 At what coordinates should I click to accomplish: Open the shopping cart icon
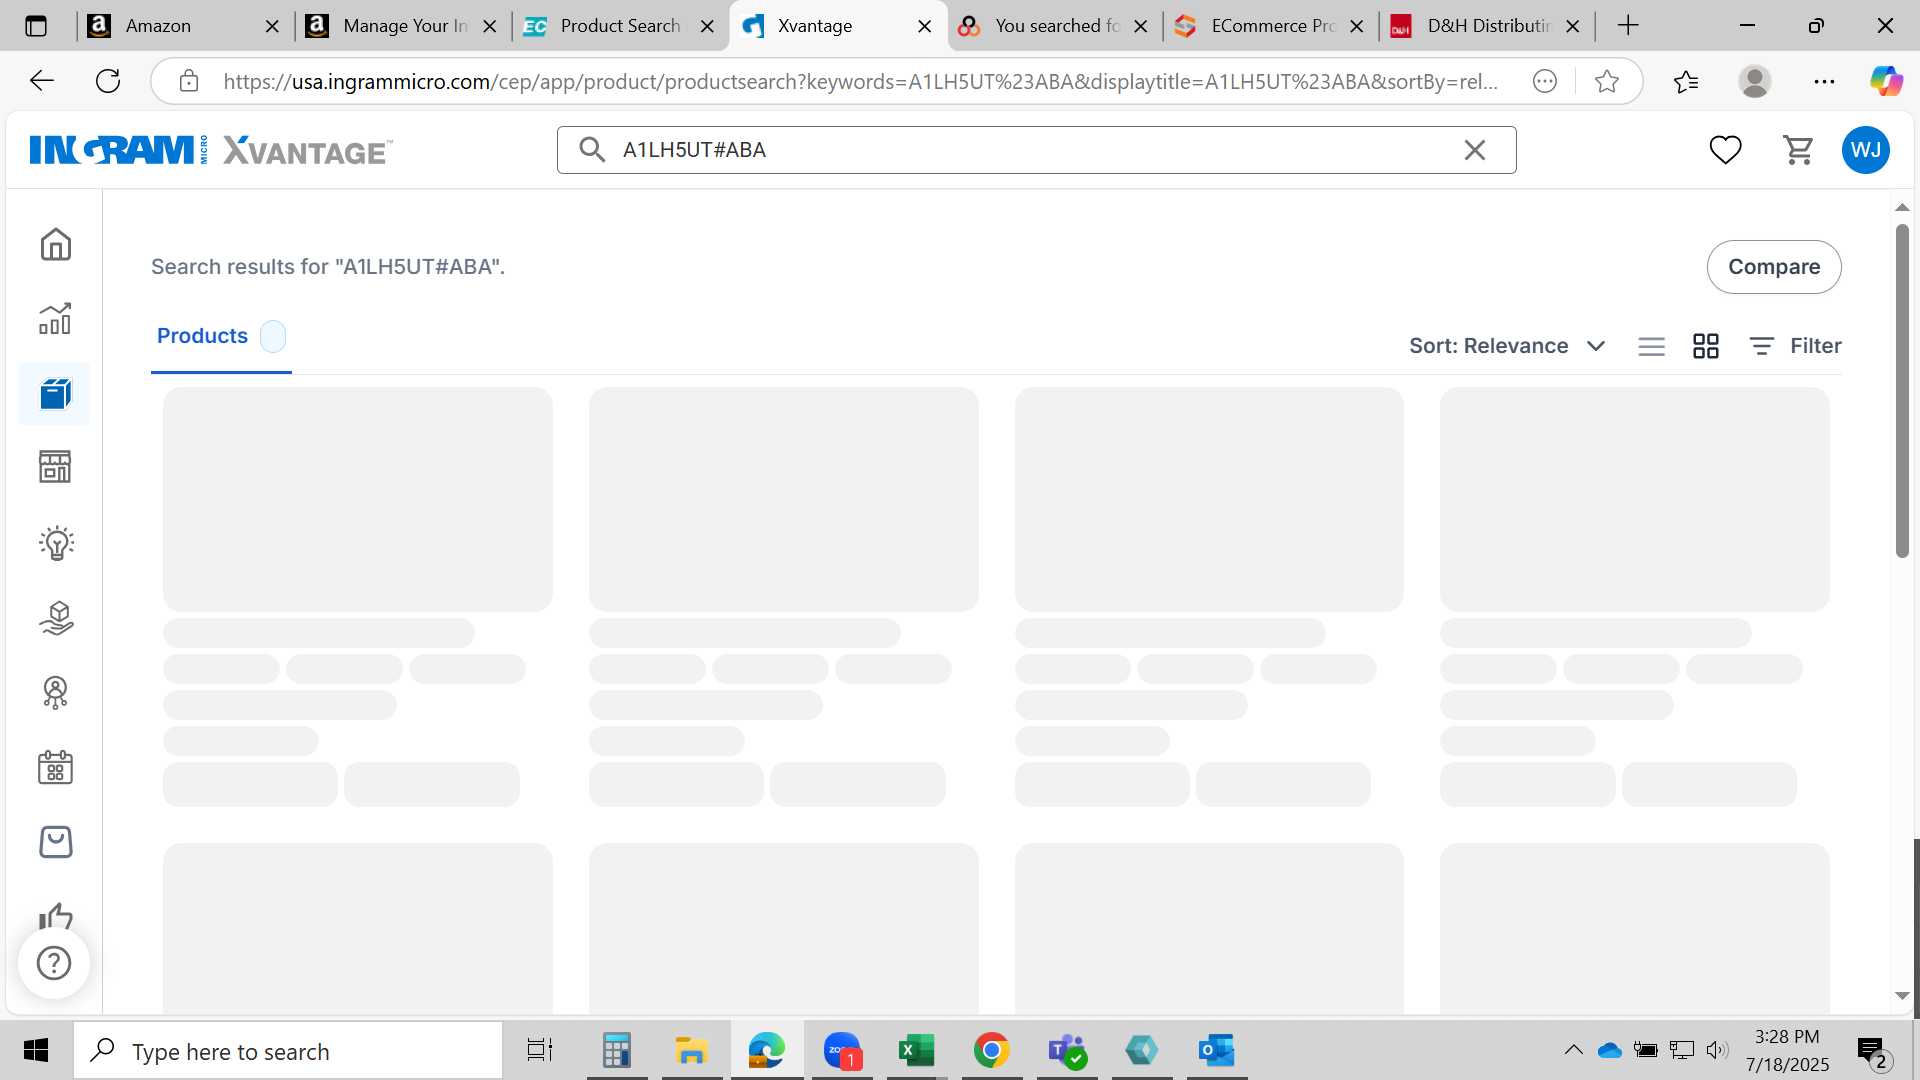point(1798,150)
